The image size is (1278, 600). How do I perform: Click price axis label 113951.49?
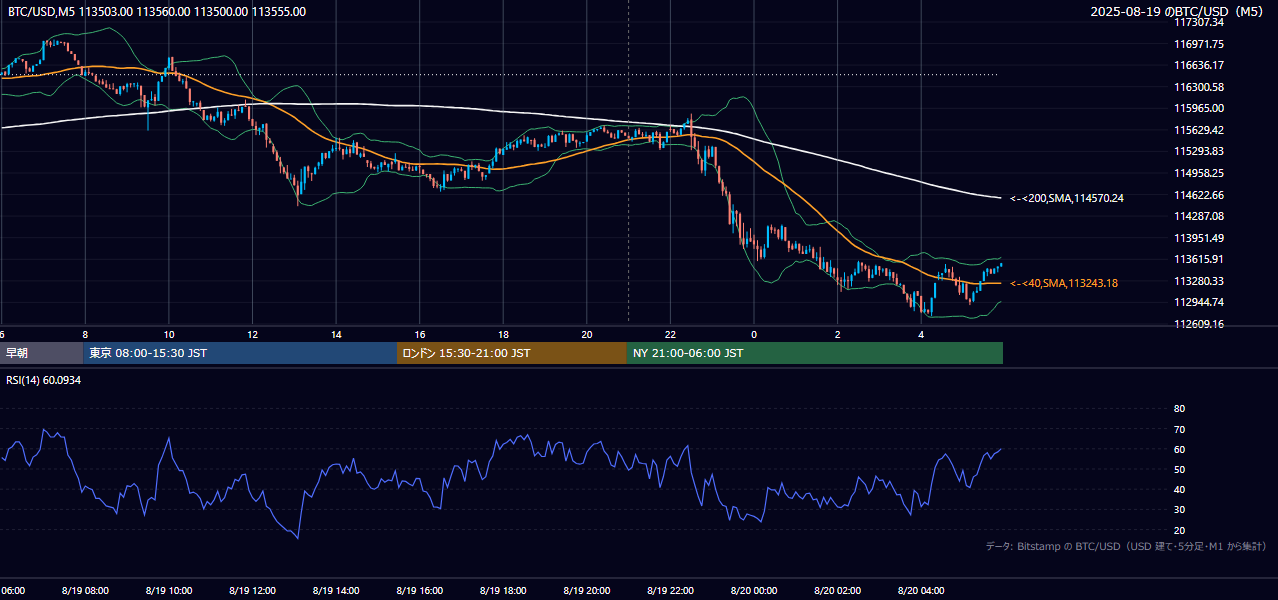coord(1198,238)
